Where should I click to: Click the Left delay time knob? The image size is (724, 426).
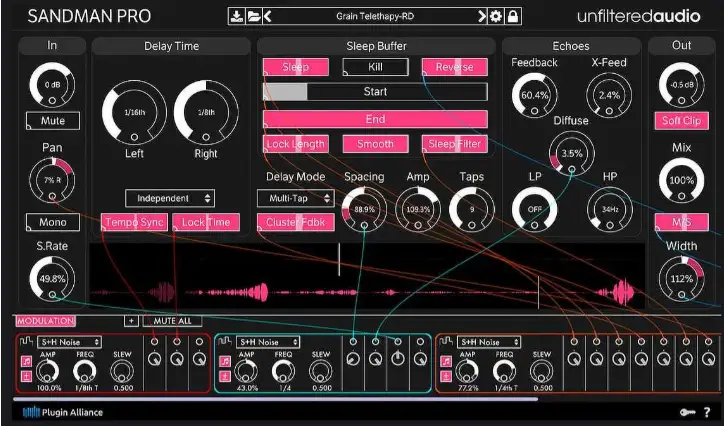[134, 112]
